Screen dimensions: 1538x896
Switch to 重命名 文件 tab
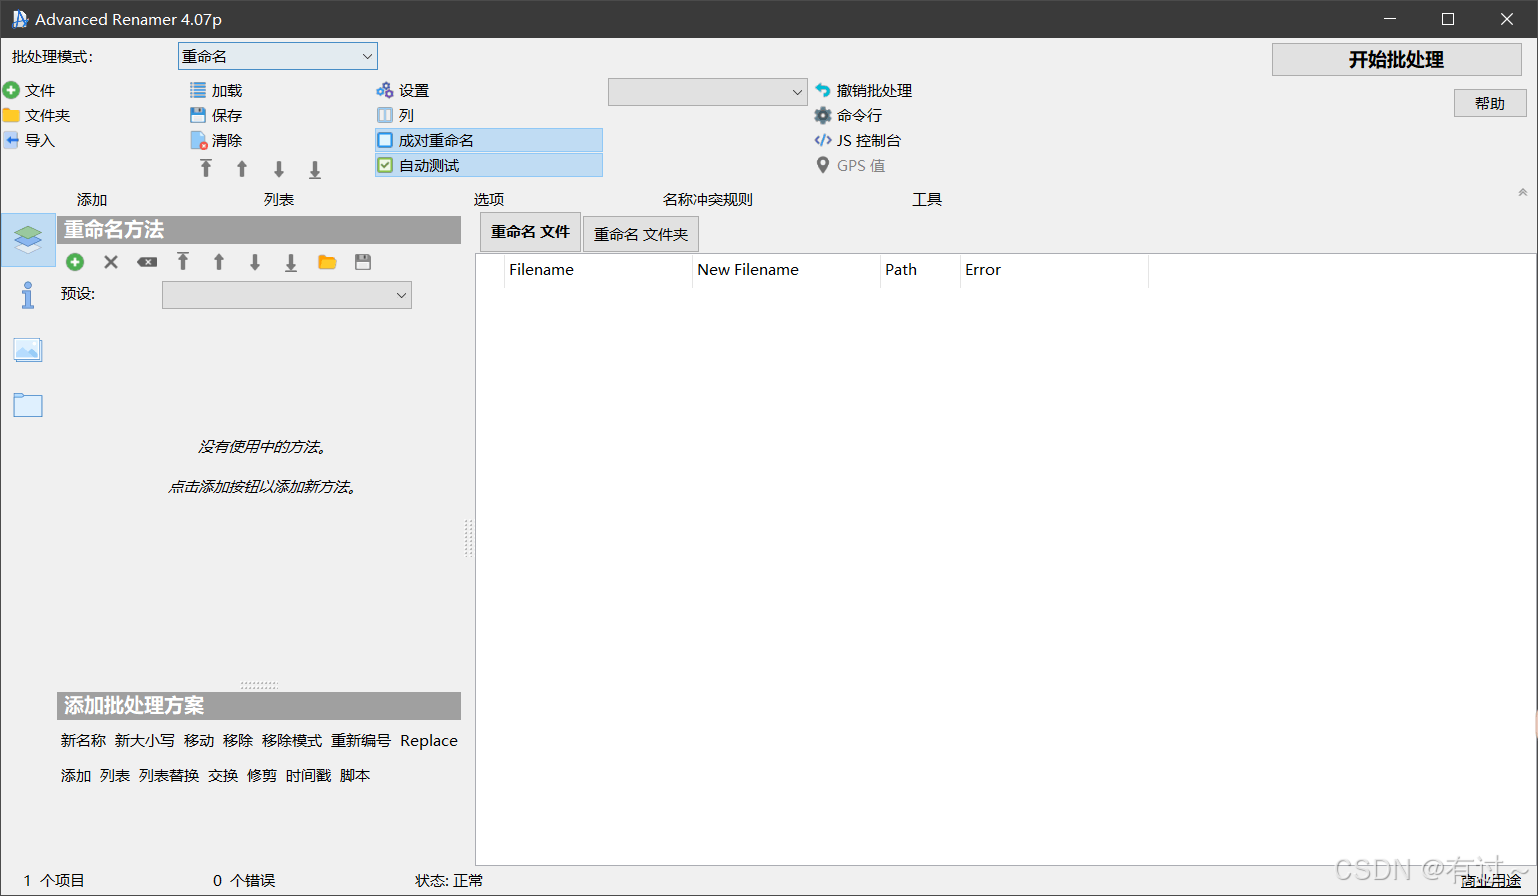pyautogui.click(x=530, y=232)
